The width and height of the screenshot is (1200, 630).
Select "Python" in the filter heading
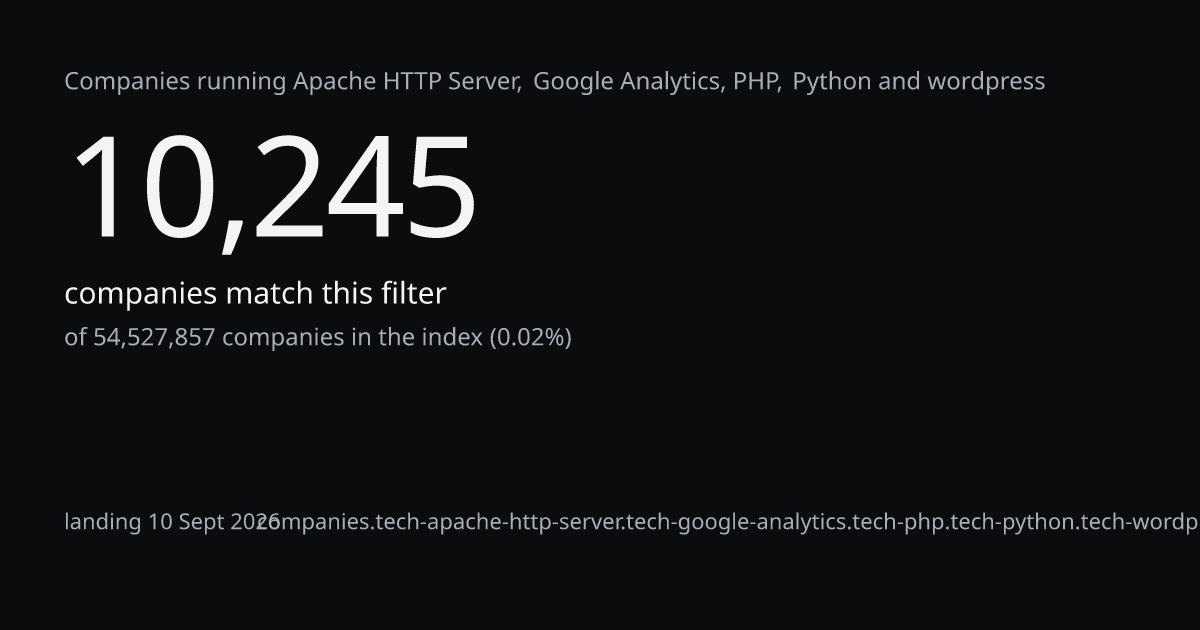tap(832, 82)
